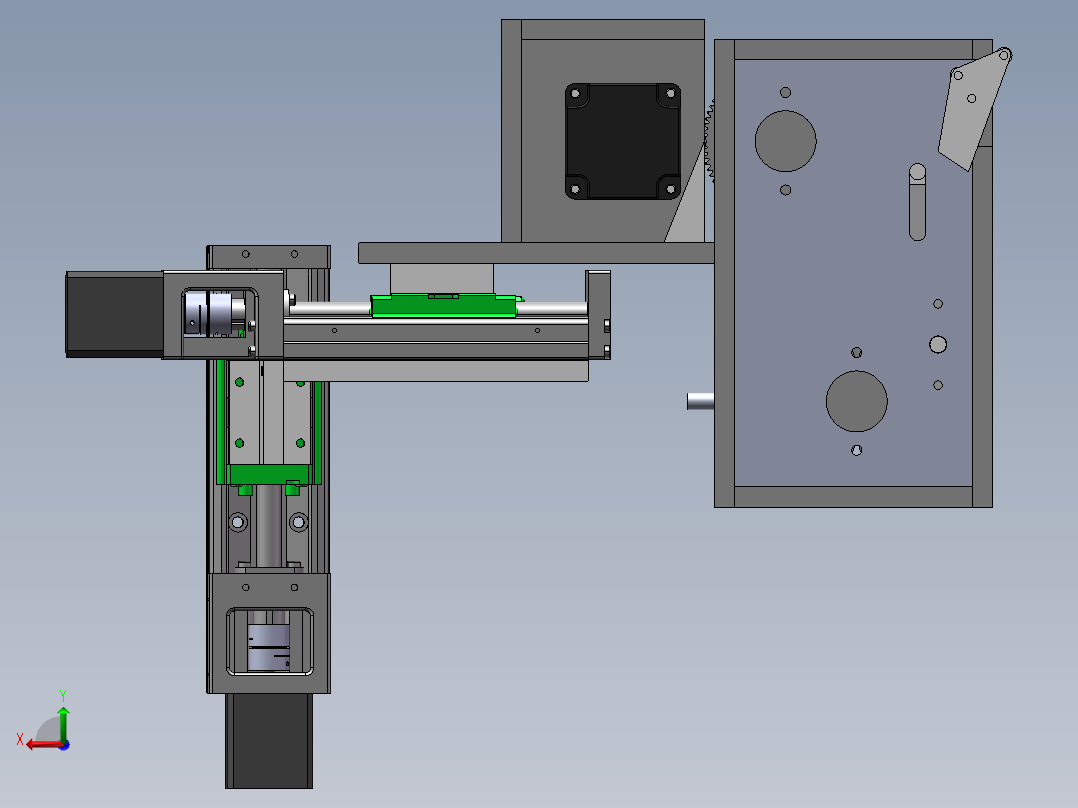Select the shaft stub protruding from the right panel

coord(701,401)
